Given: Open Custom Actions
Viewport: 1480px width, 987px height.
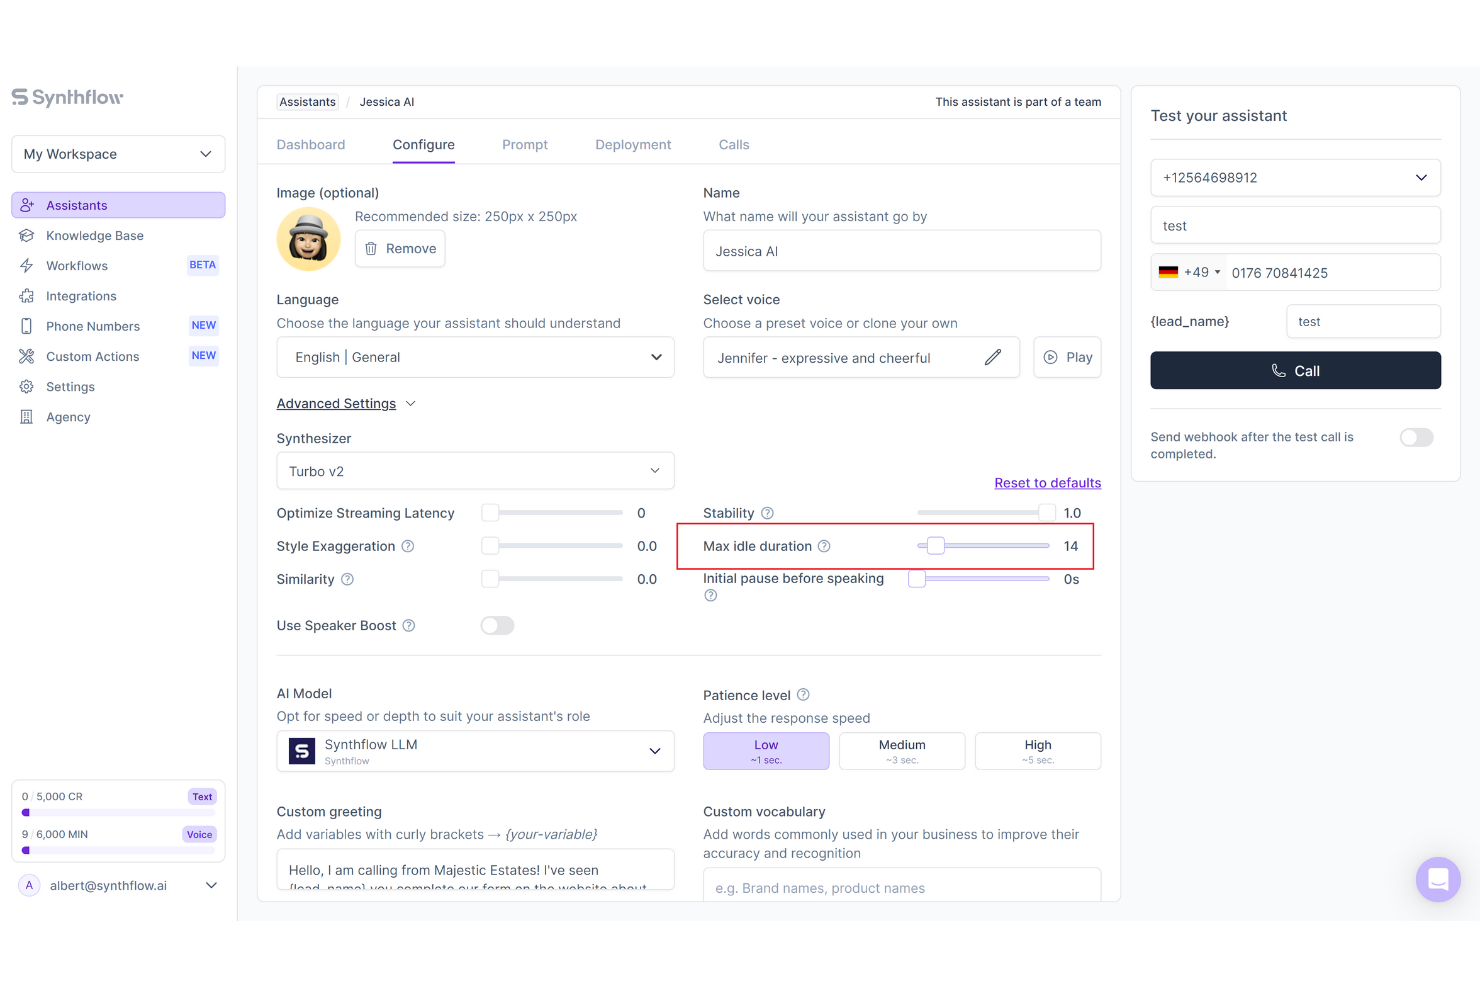Looking at the screenshot, I should pos(93,356).
